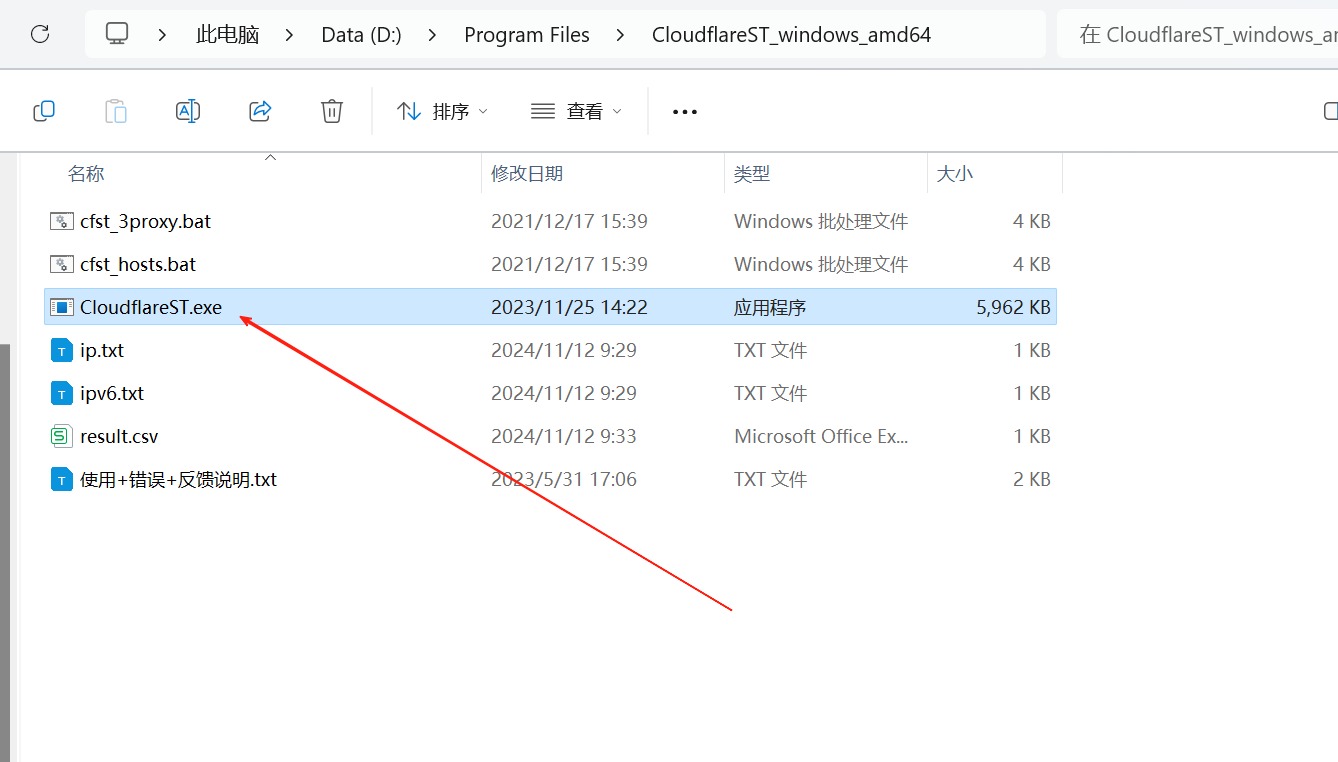Expand chevron after Program Files breadcrumb
Screen dimensions: 1338x762
(621, 35)
